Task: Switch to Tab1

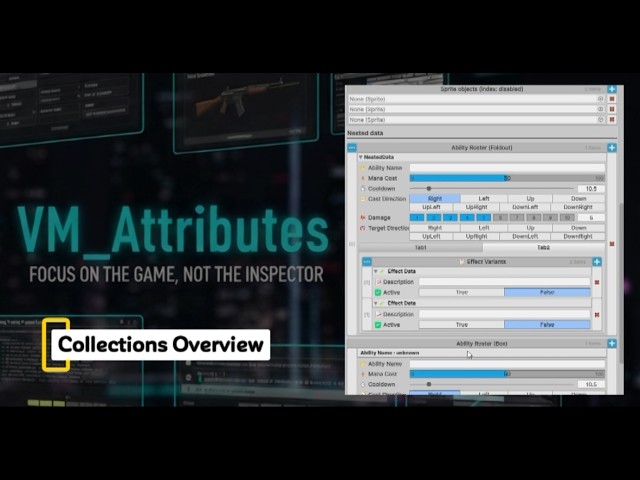Action: click(420, 247)
